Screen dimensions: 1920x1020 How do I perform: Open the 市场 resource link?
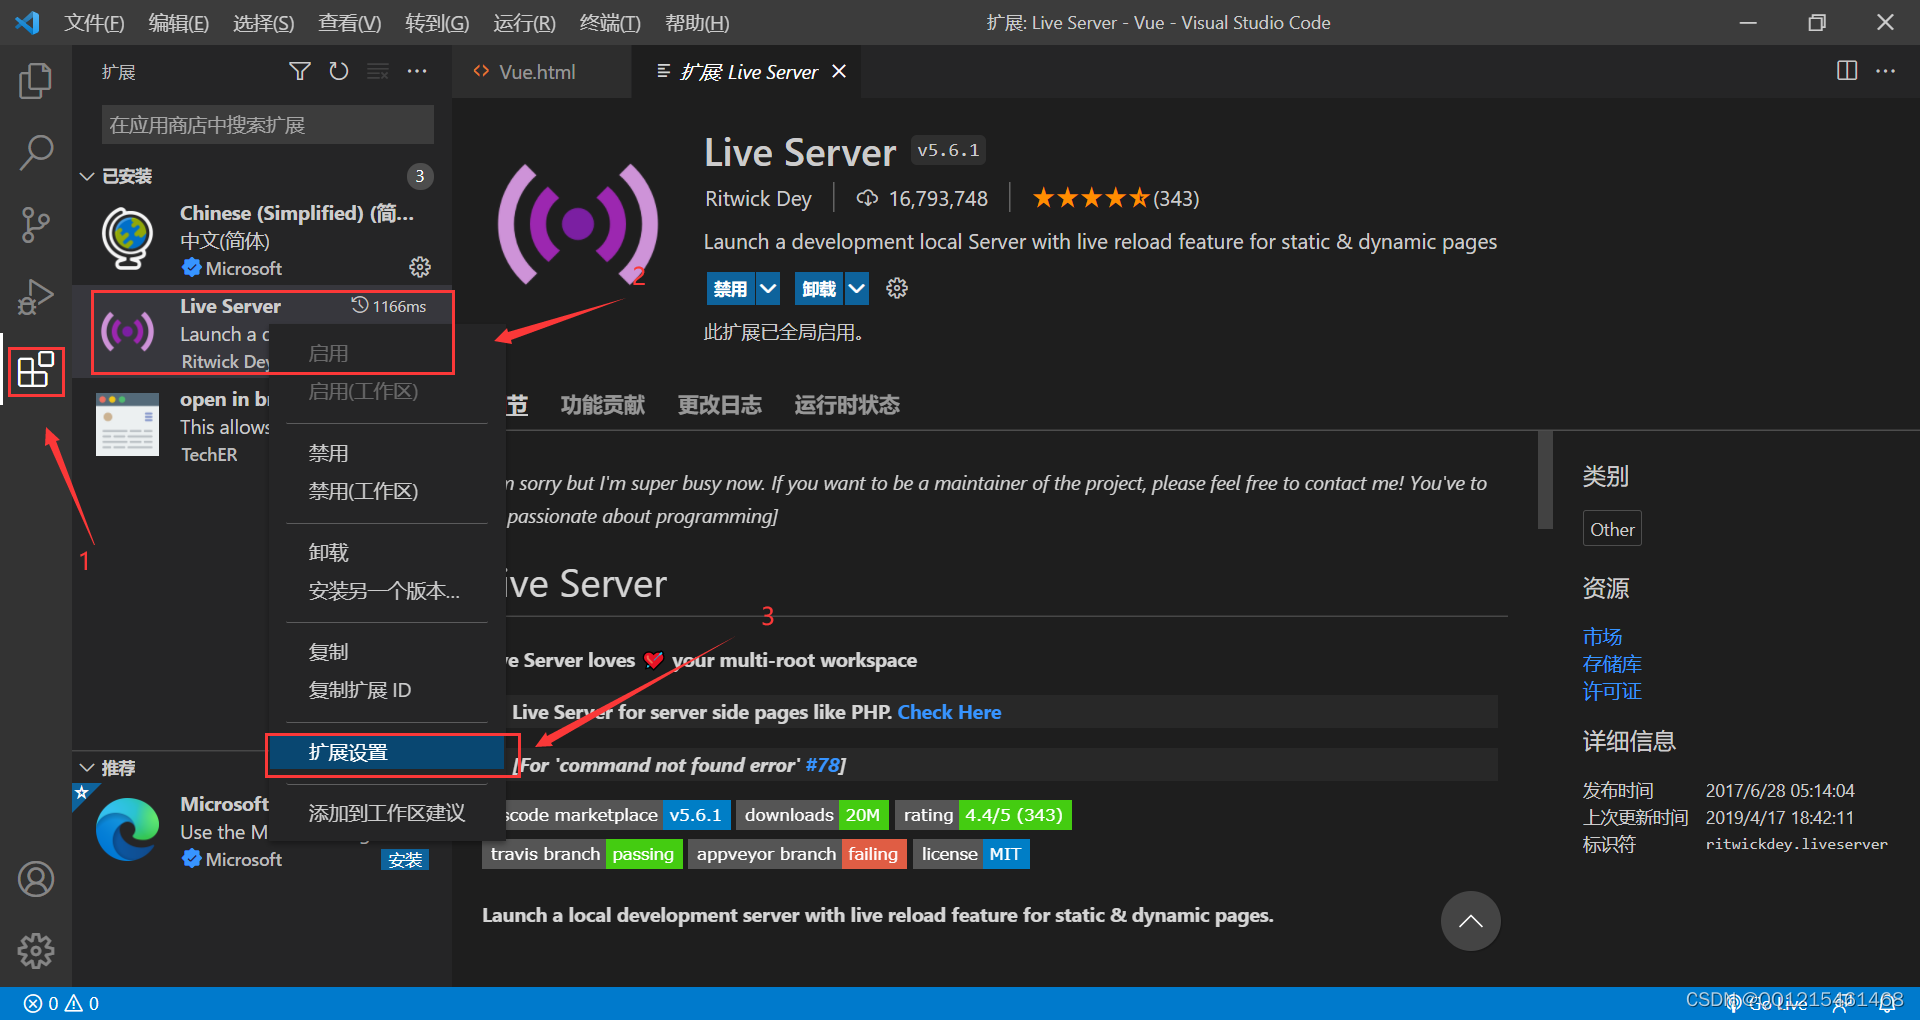click(x=1602, y=636)
